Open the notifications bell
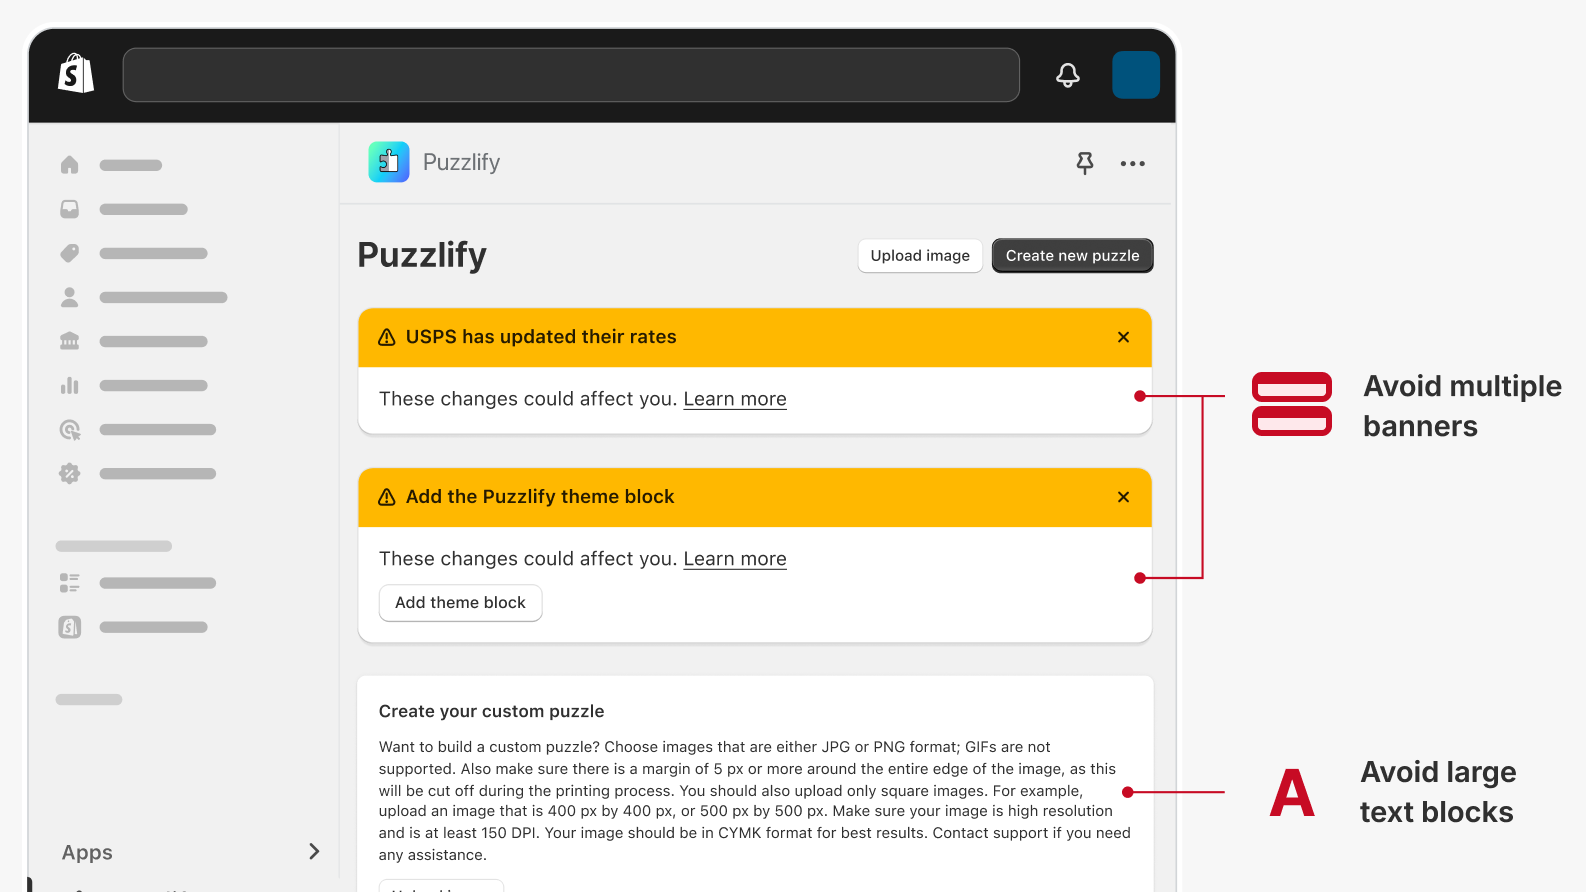This screenshot has height=892, width=1586. (1068, 75)
